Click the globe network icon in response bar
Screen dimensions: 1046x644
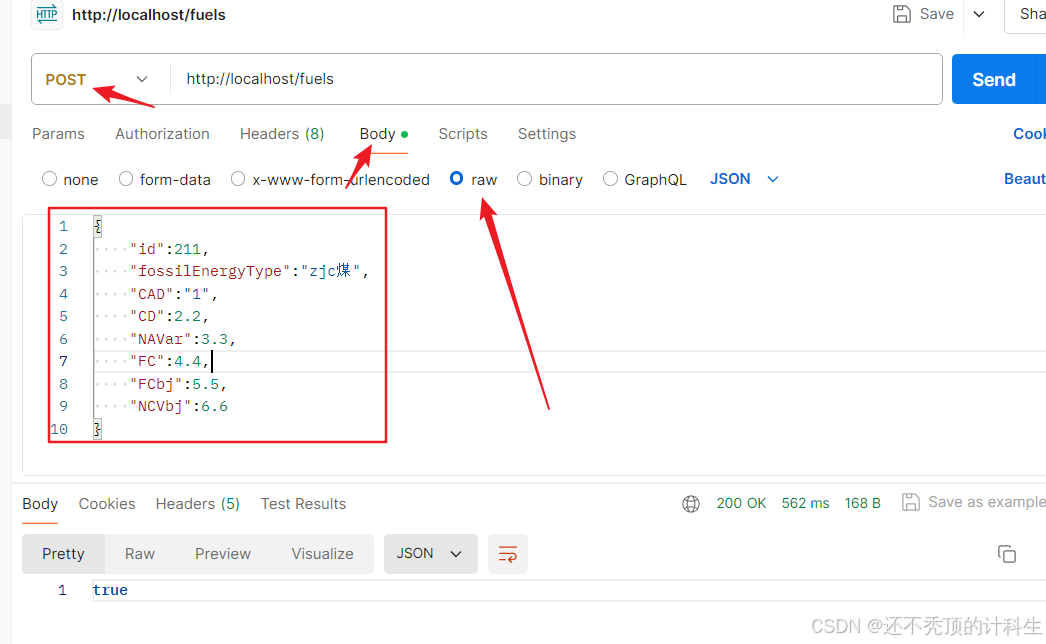click(690, 504)
